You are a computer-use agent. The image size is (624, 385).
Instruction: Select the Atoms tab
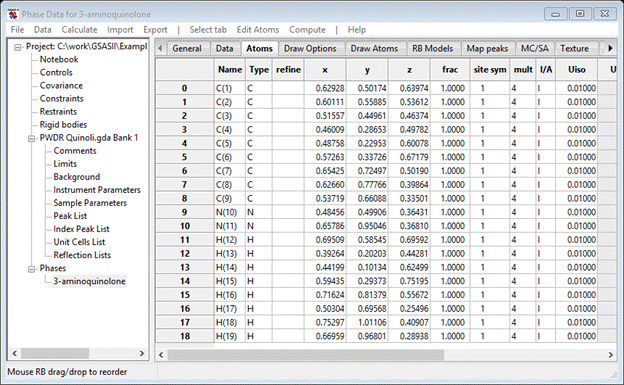coord(259,48)
